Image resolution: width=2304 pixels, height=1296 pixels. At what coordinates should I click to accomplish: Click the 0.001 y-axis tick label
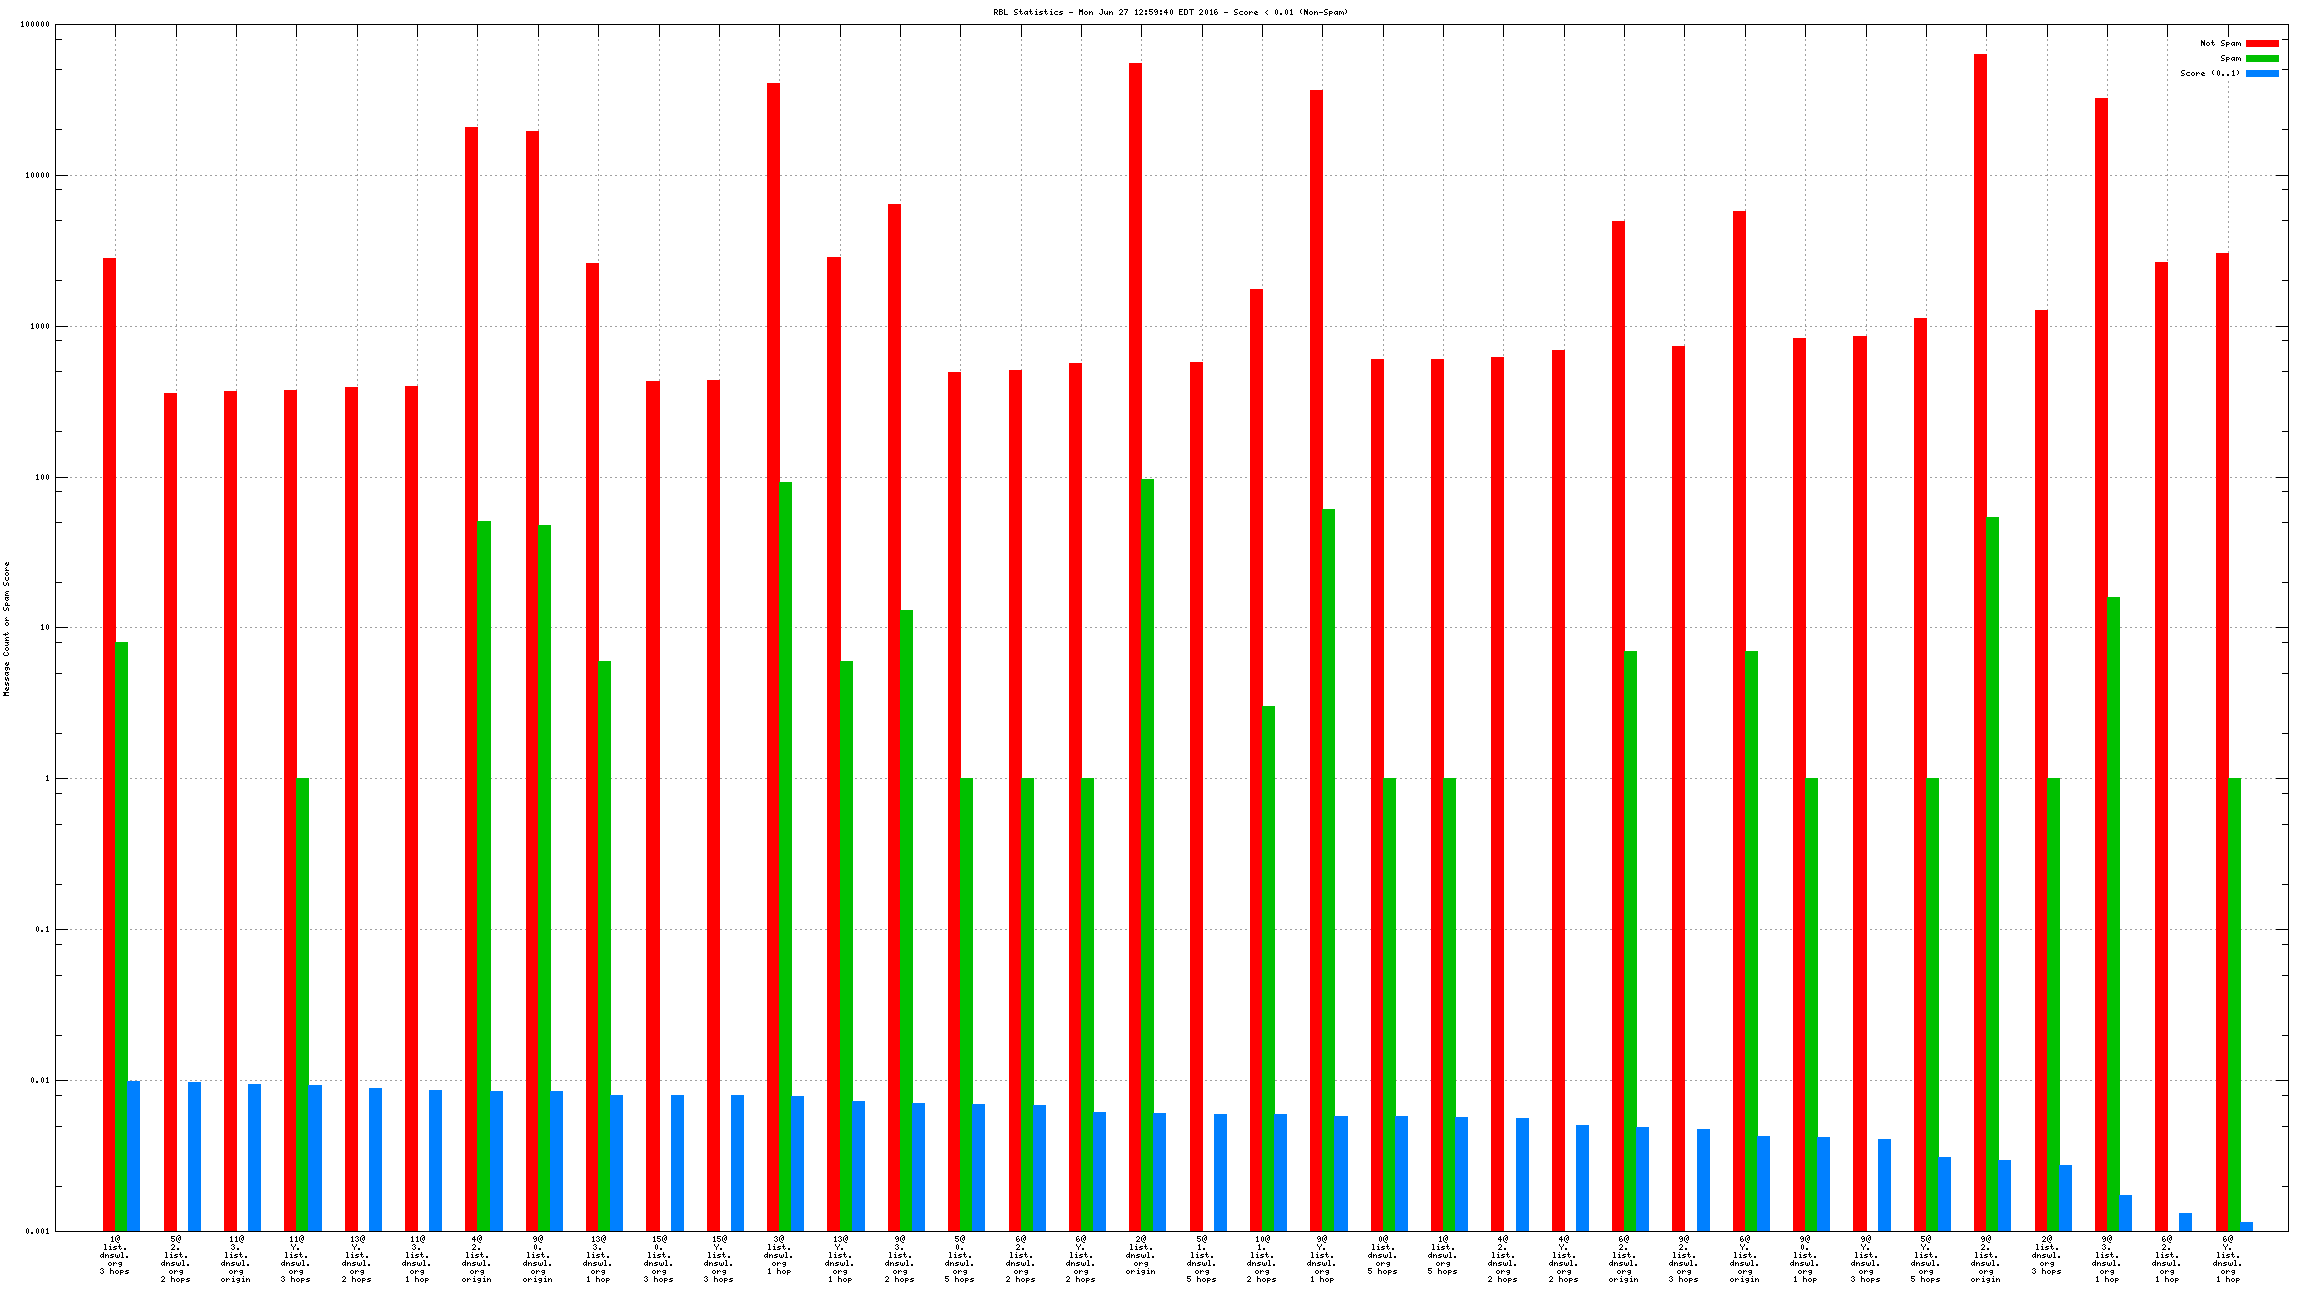pos(38,1231)
